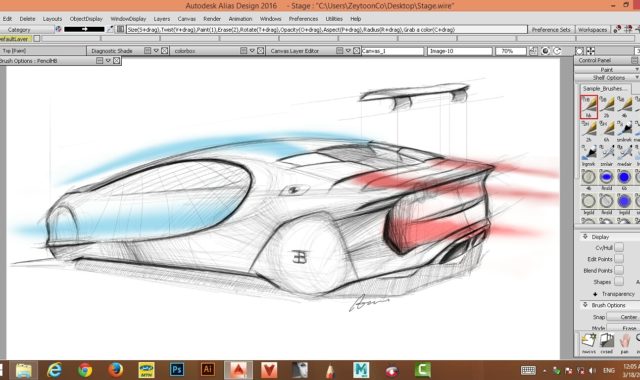Viewport: 640px width, 380px height.
Task: Open the Preferences menu
Action: pos(303,19)
